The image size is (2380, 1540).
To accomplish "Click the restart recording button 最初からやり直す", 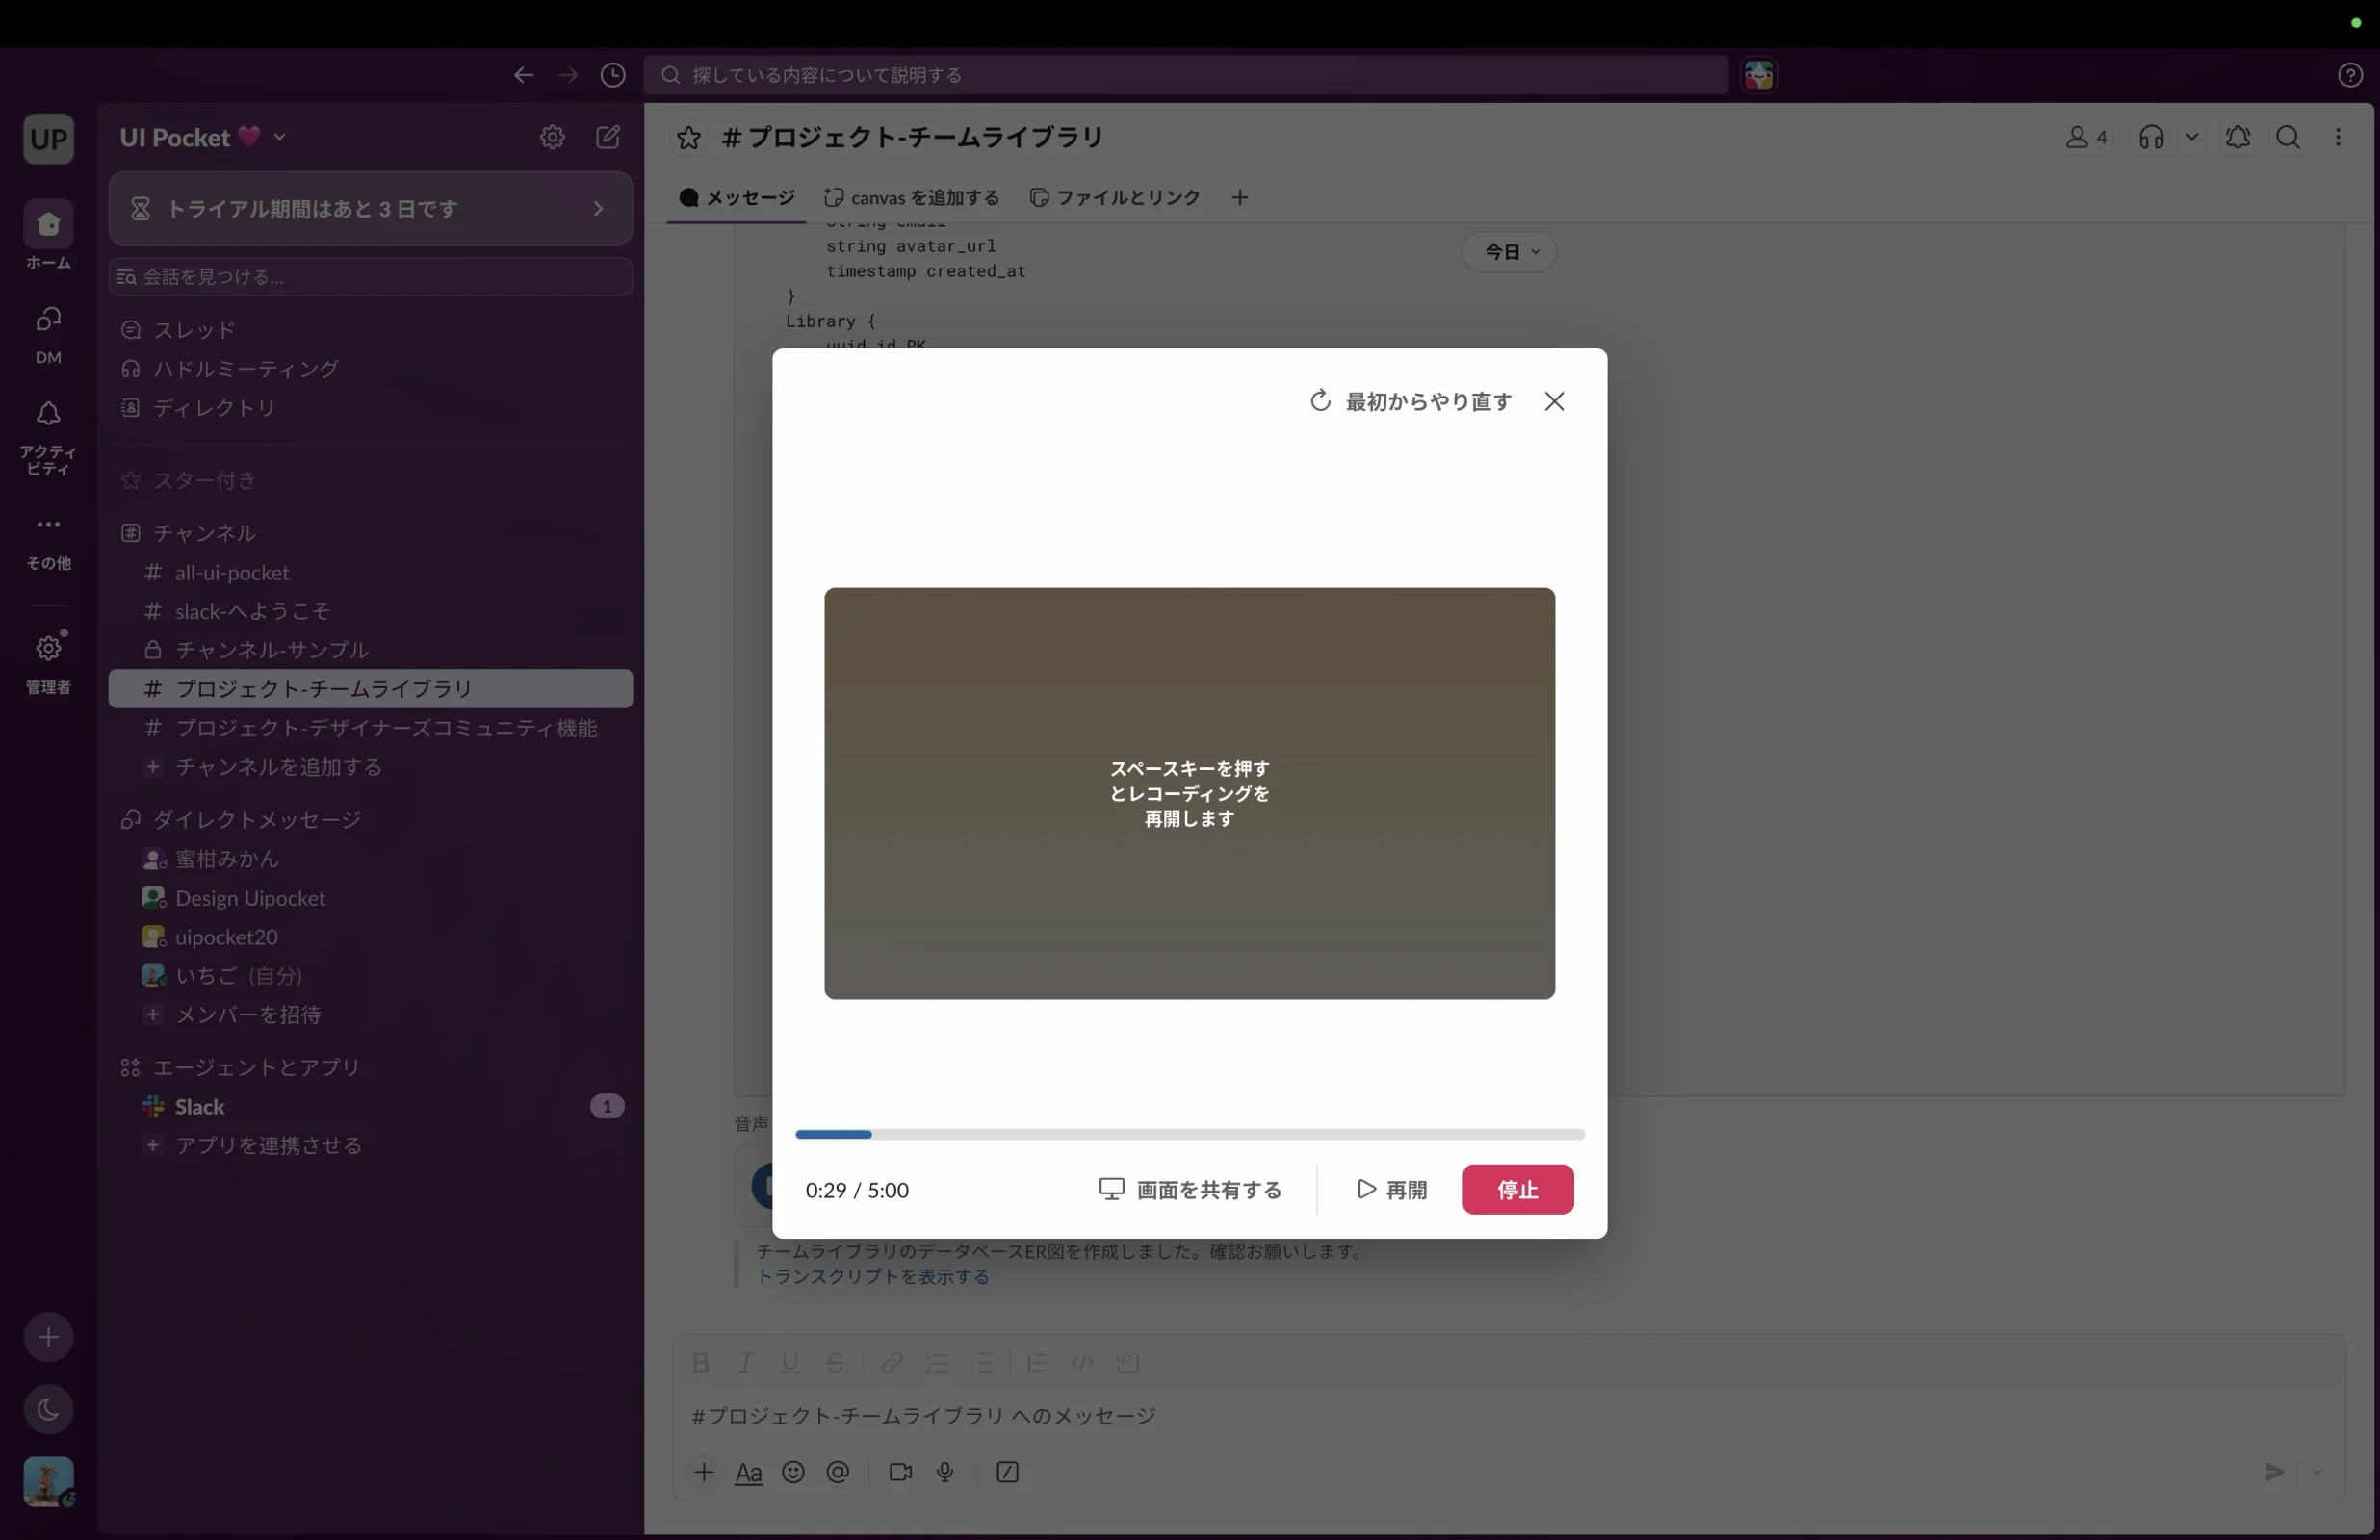I will 1410,401.
